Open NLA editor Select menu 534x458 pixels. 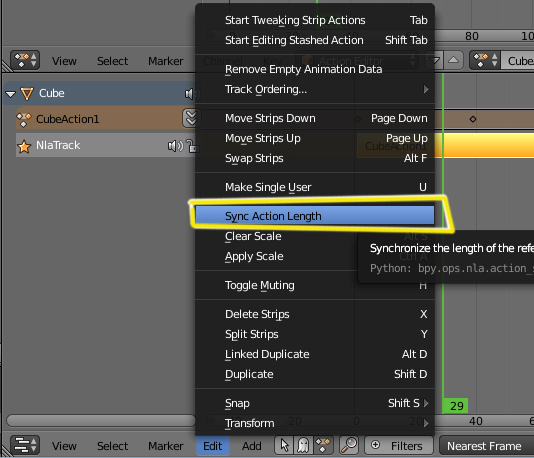tap(112, 446)
